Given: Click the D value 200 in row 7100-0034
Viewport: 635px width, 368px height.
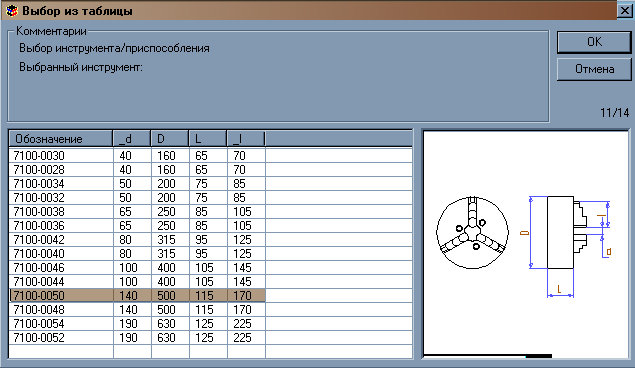Looking at the screenshot, I should pyautogui.click(x=170, y=184).
